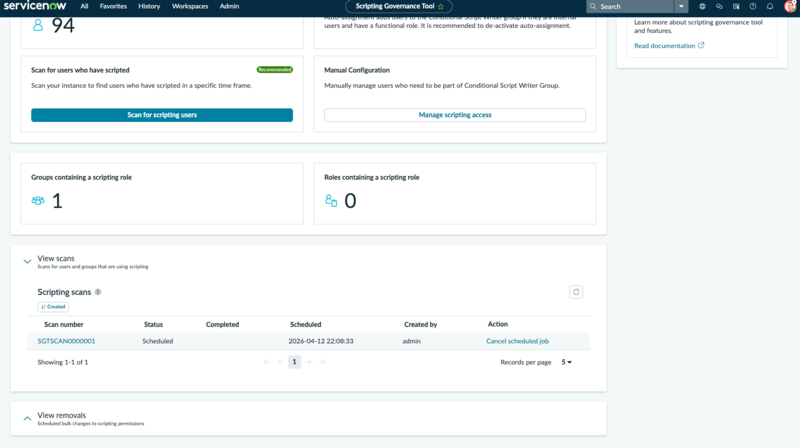Click the admin created-by cell

click(411, 341)
